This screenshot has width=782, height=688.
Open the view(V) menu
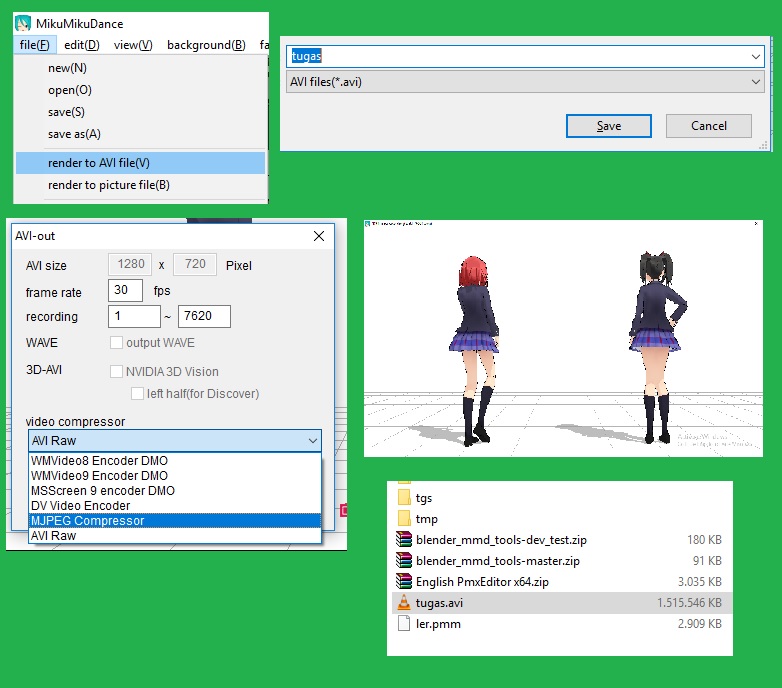coord(133,45)
